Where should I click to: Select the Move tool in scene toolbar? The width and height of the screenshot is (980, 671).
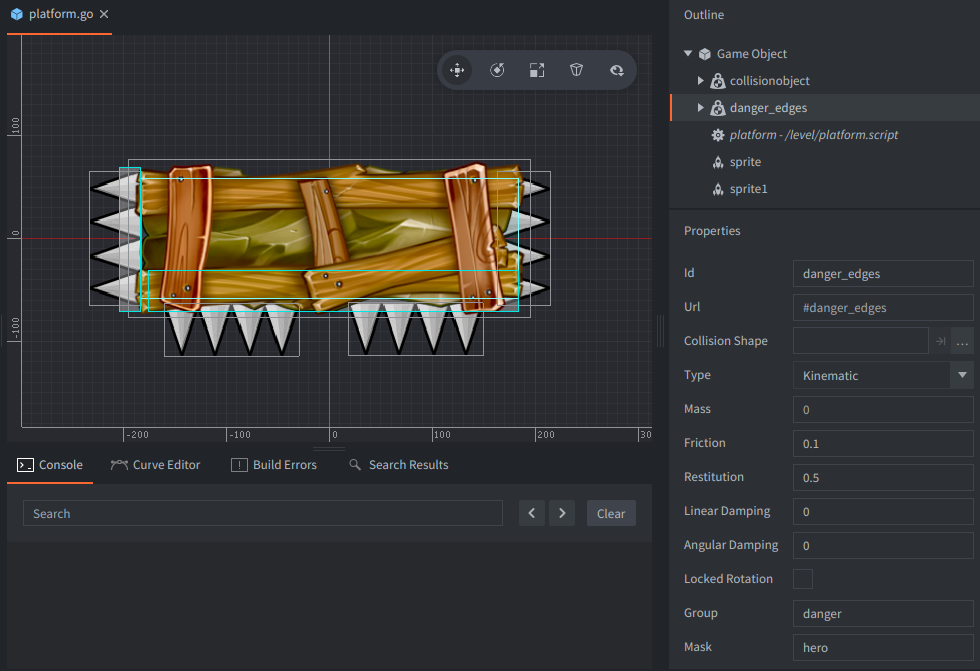click(x=457, y=70)
